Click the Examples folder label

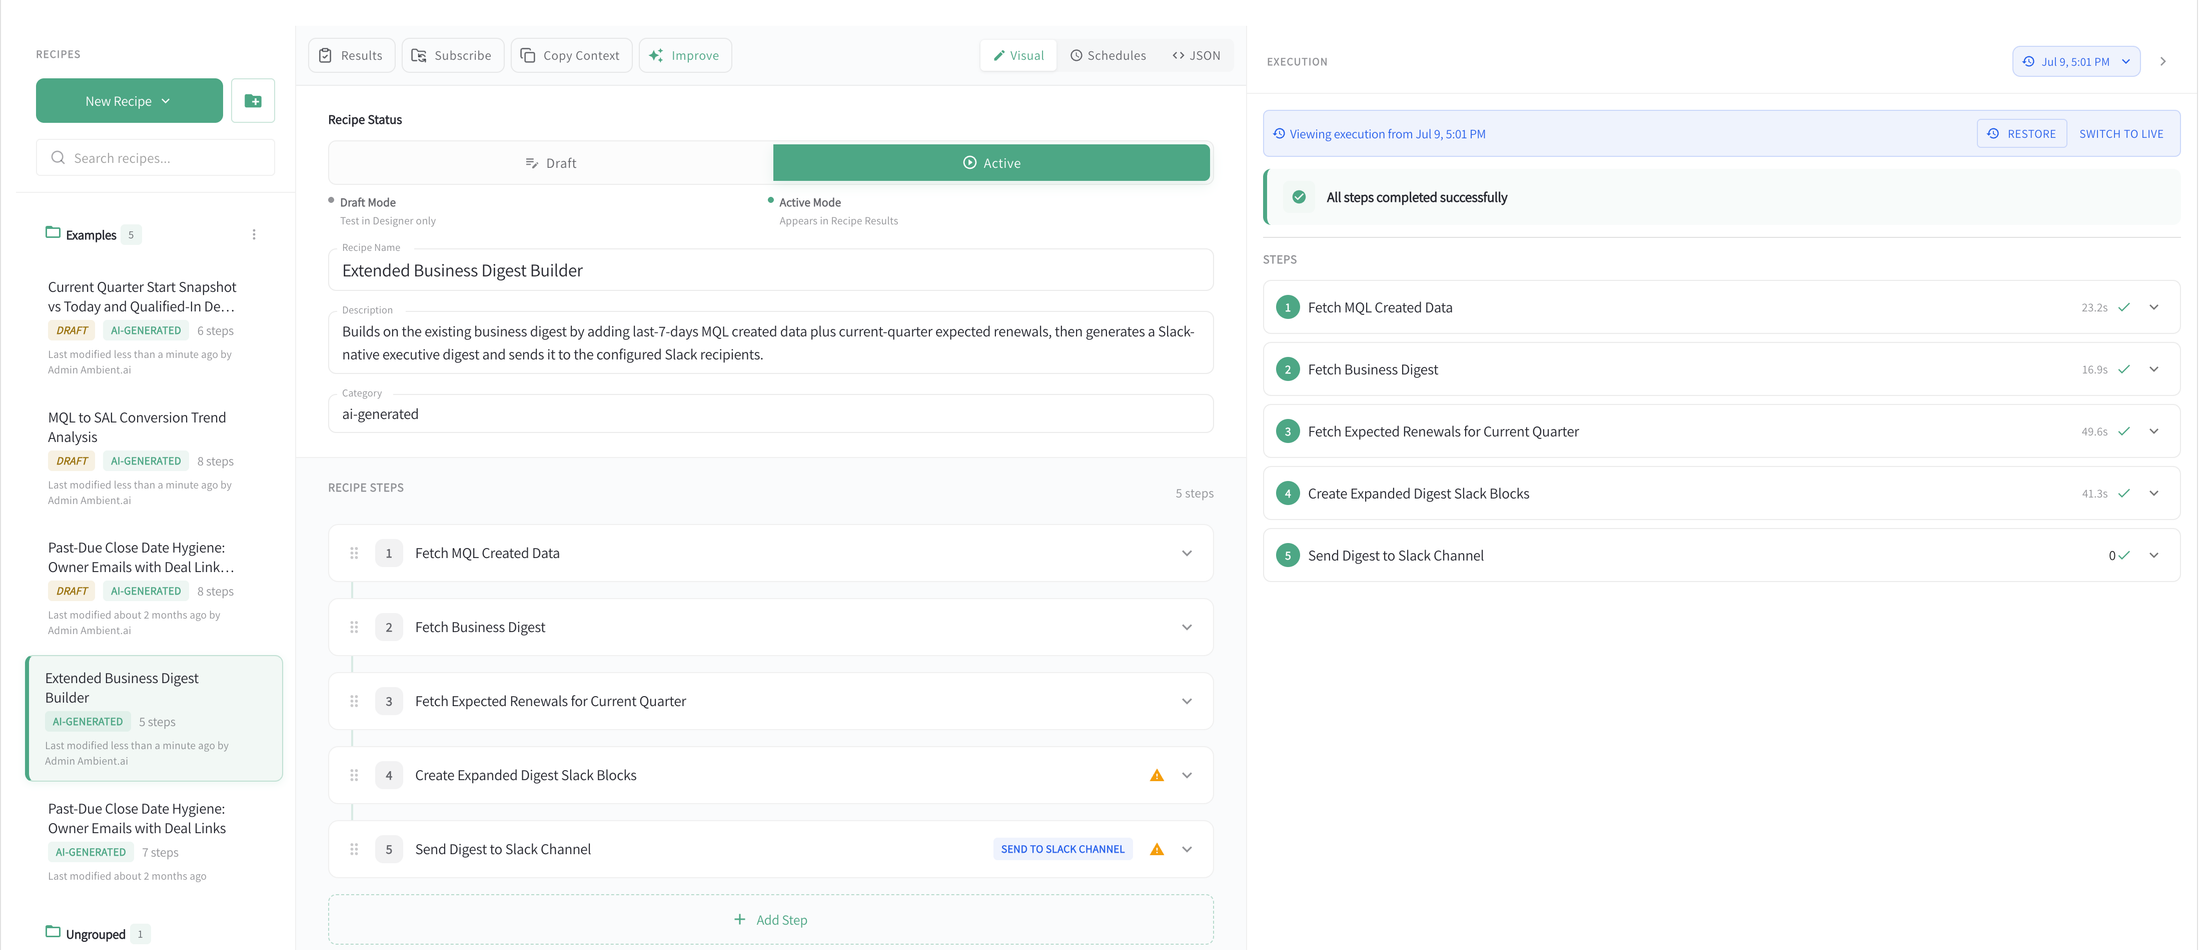click(x=91, y=235)
